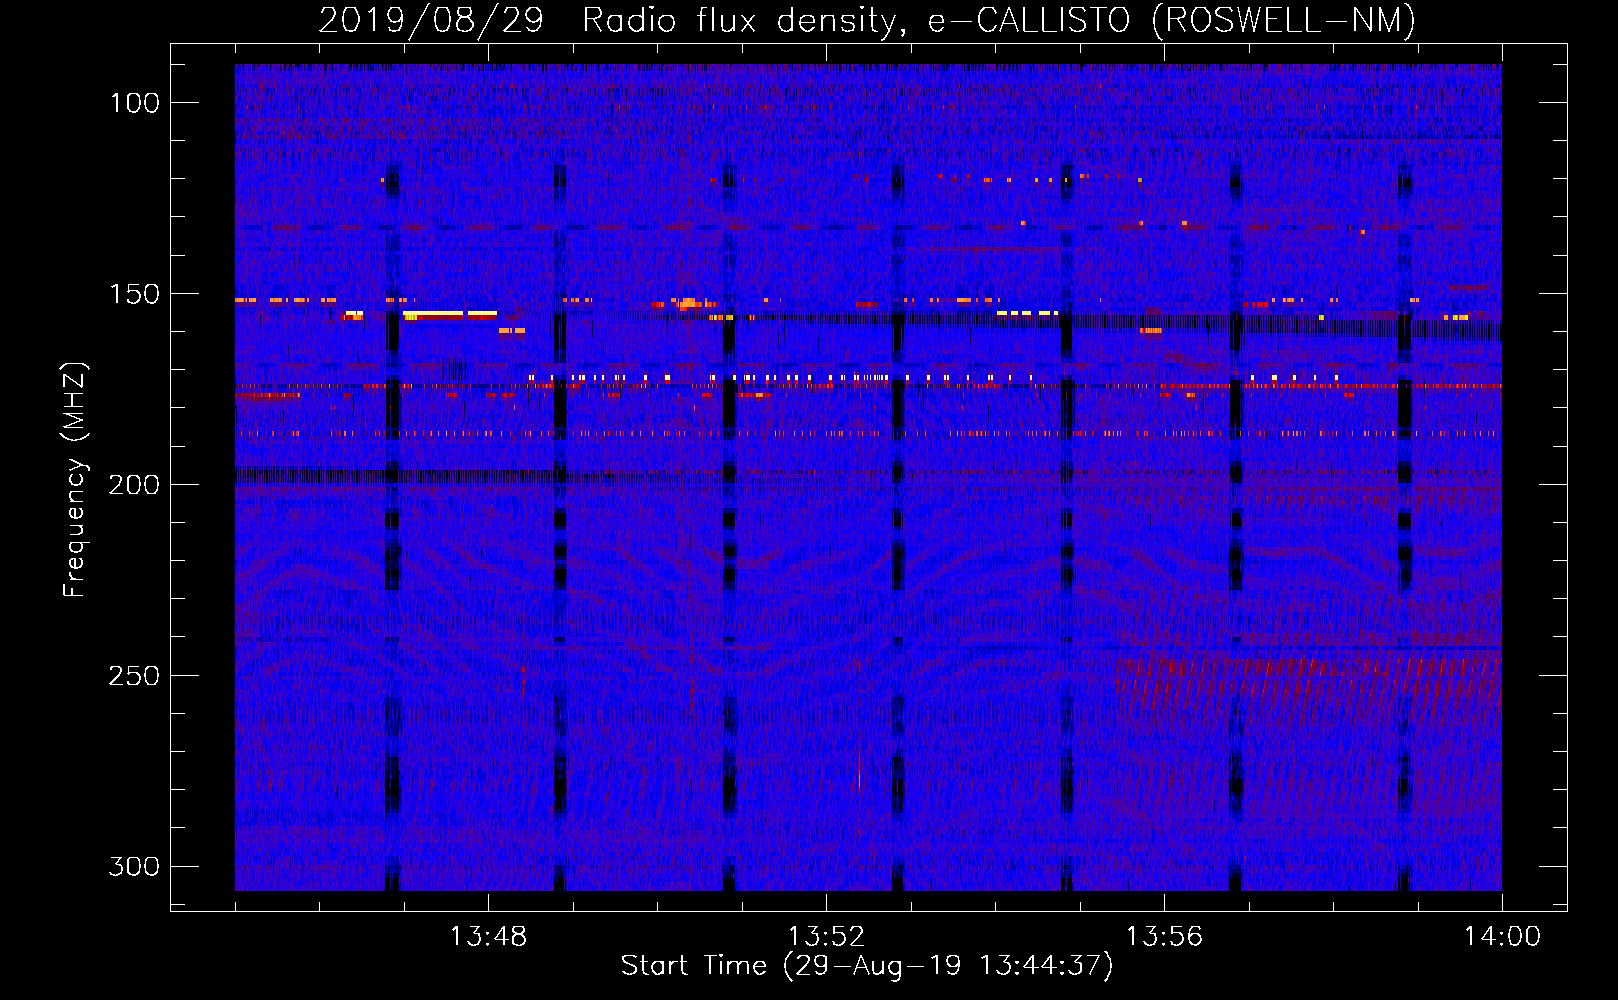Click the 14:00 time tick label
Image resolution: width=1618 pixels, height=1000 pixels.
point(1502,937)
